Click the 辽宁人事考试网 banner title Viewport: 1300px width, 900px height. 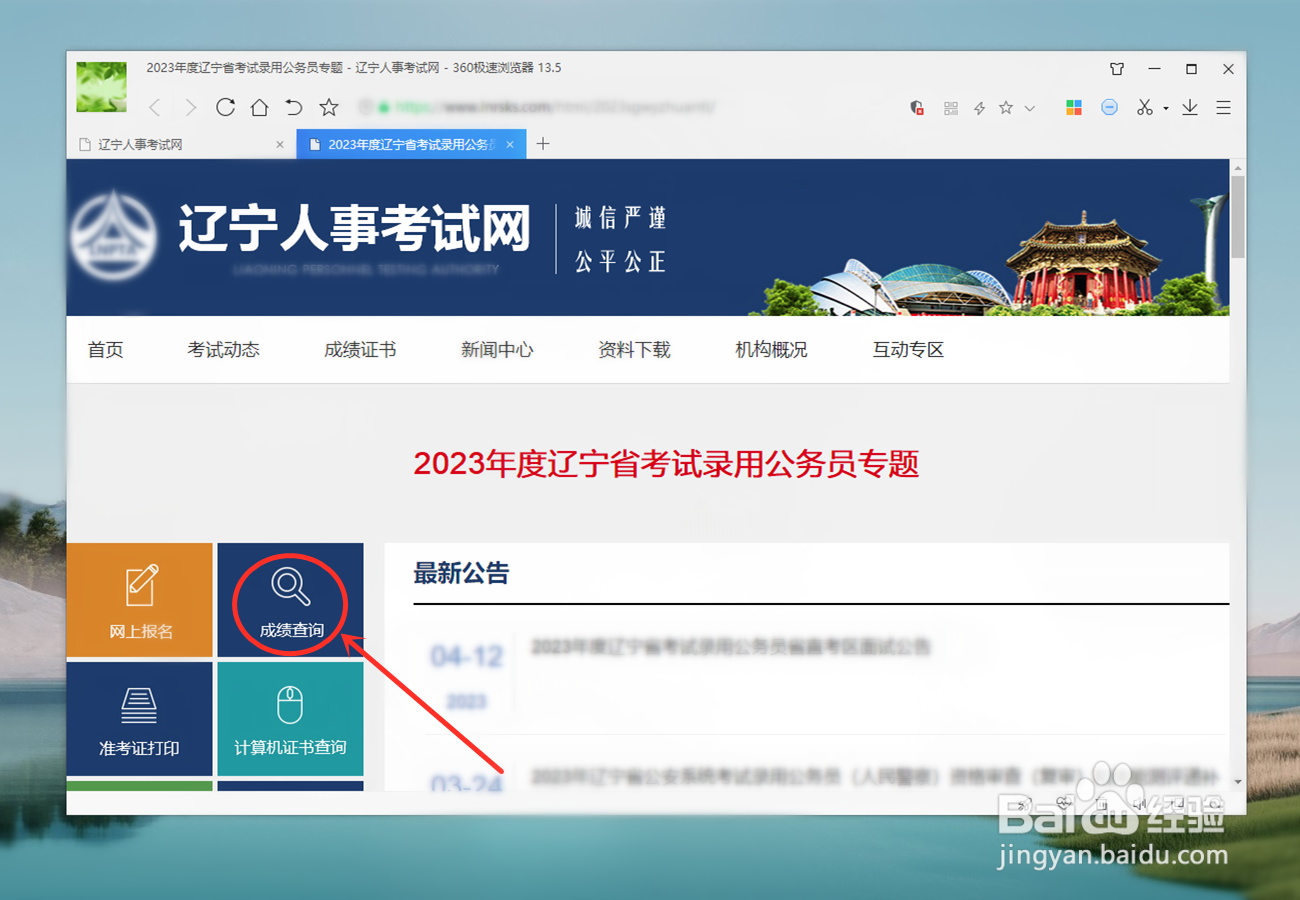(x=355, y=229)
